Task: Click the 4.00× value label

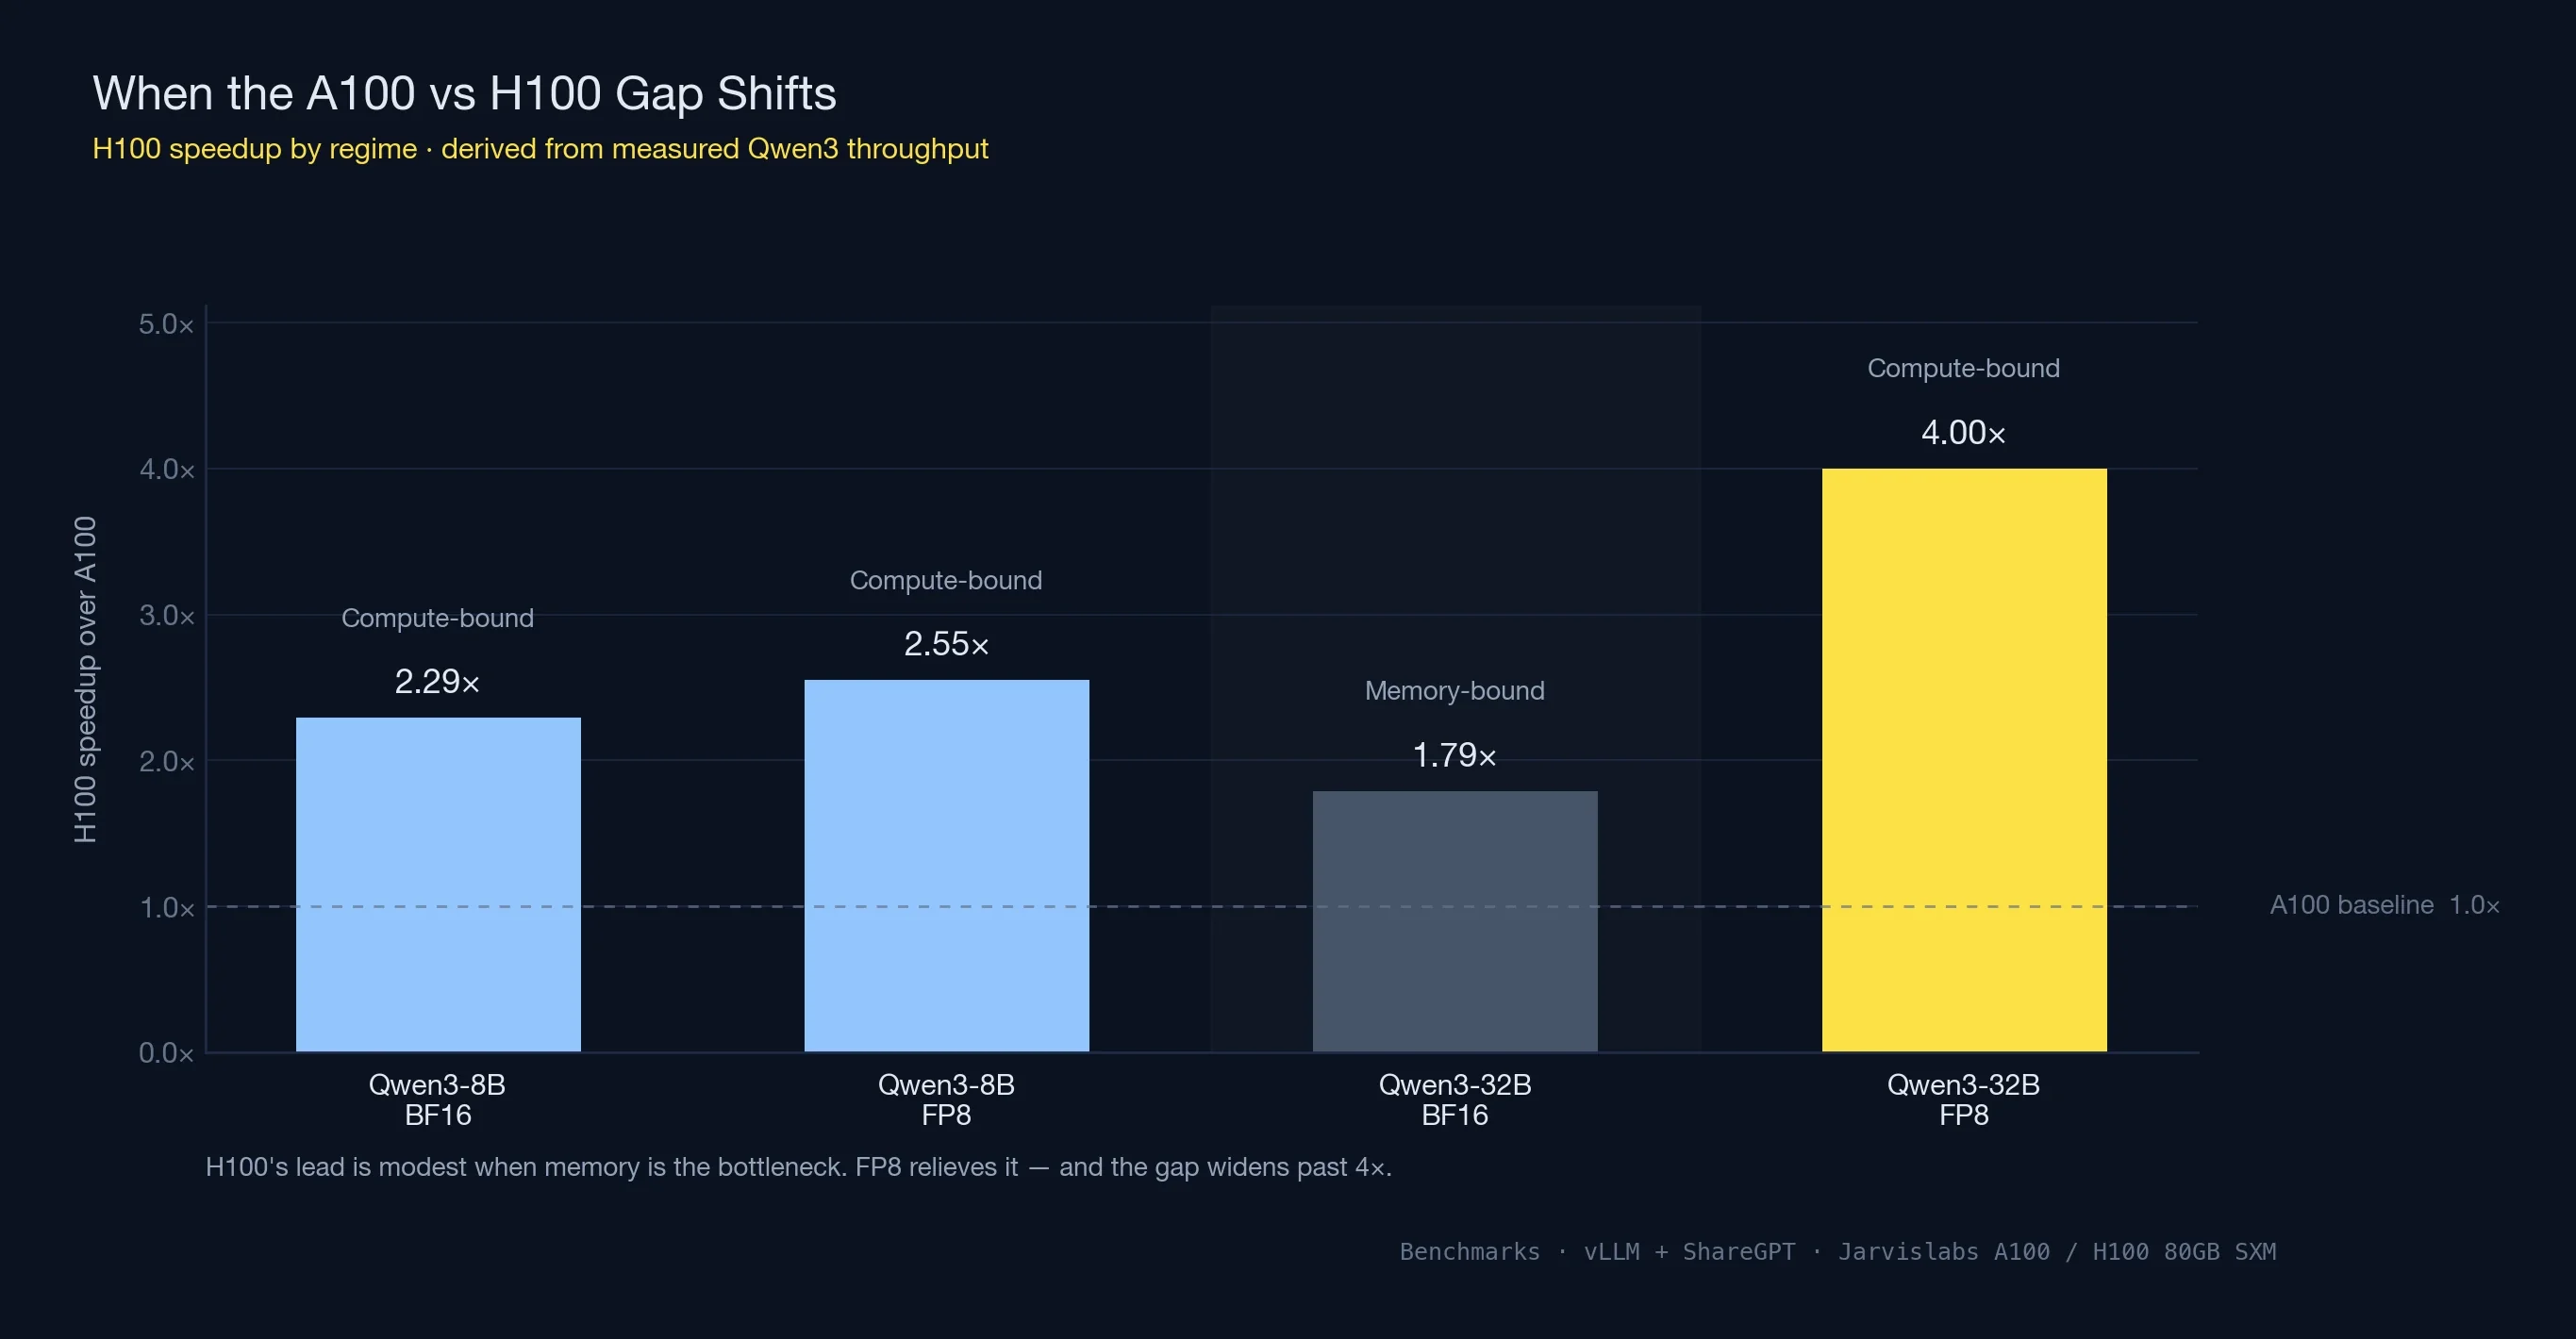Action: tap(1962, 433)
